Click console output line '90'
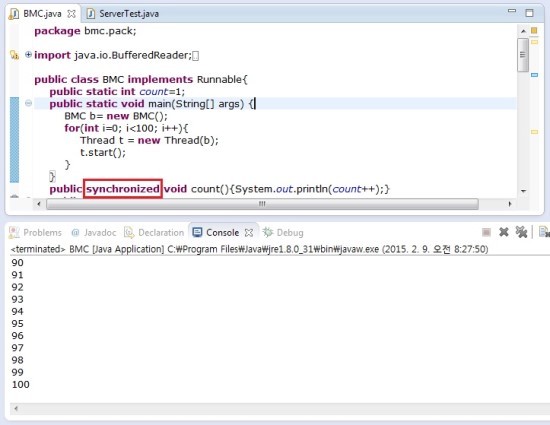550x425 pixels. coord(18,263)
